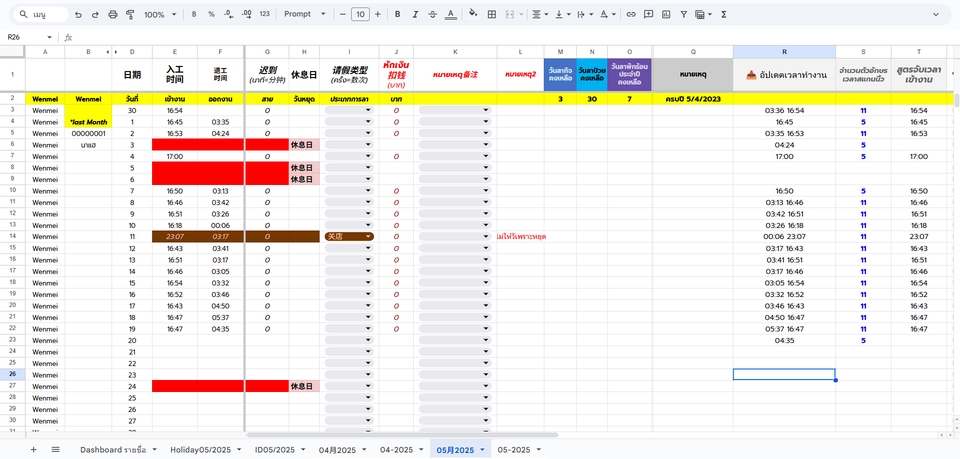
Task: Open text wrapping options
Action: point(584,14)
